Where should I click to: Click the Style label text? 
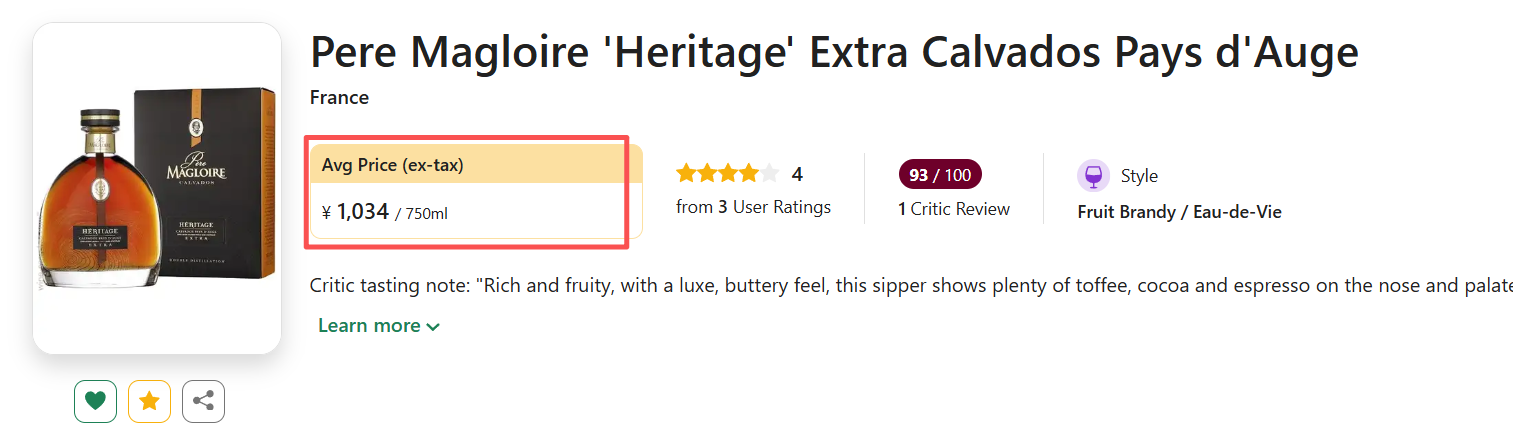coord(1139,176)
